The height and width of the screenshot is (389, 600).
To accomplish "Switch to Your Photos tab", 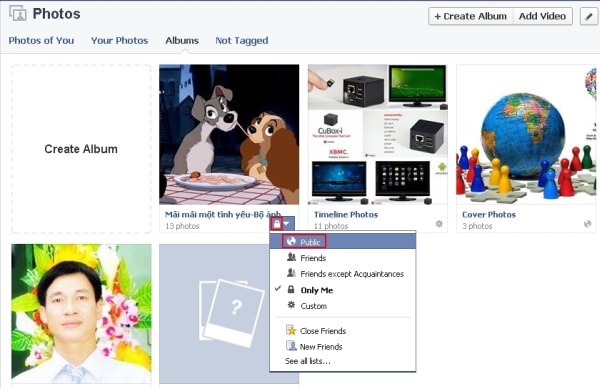I will (x=119, y=40).
